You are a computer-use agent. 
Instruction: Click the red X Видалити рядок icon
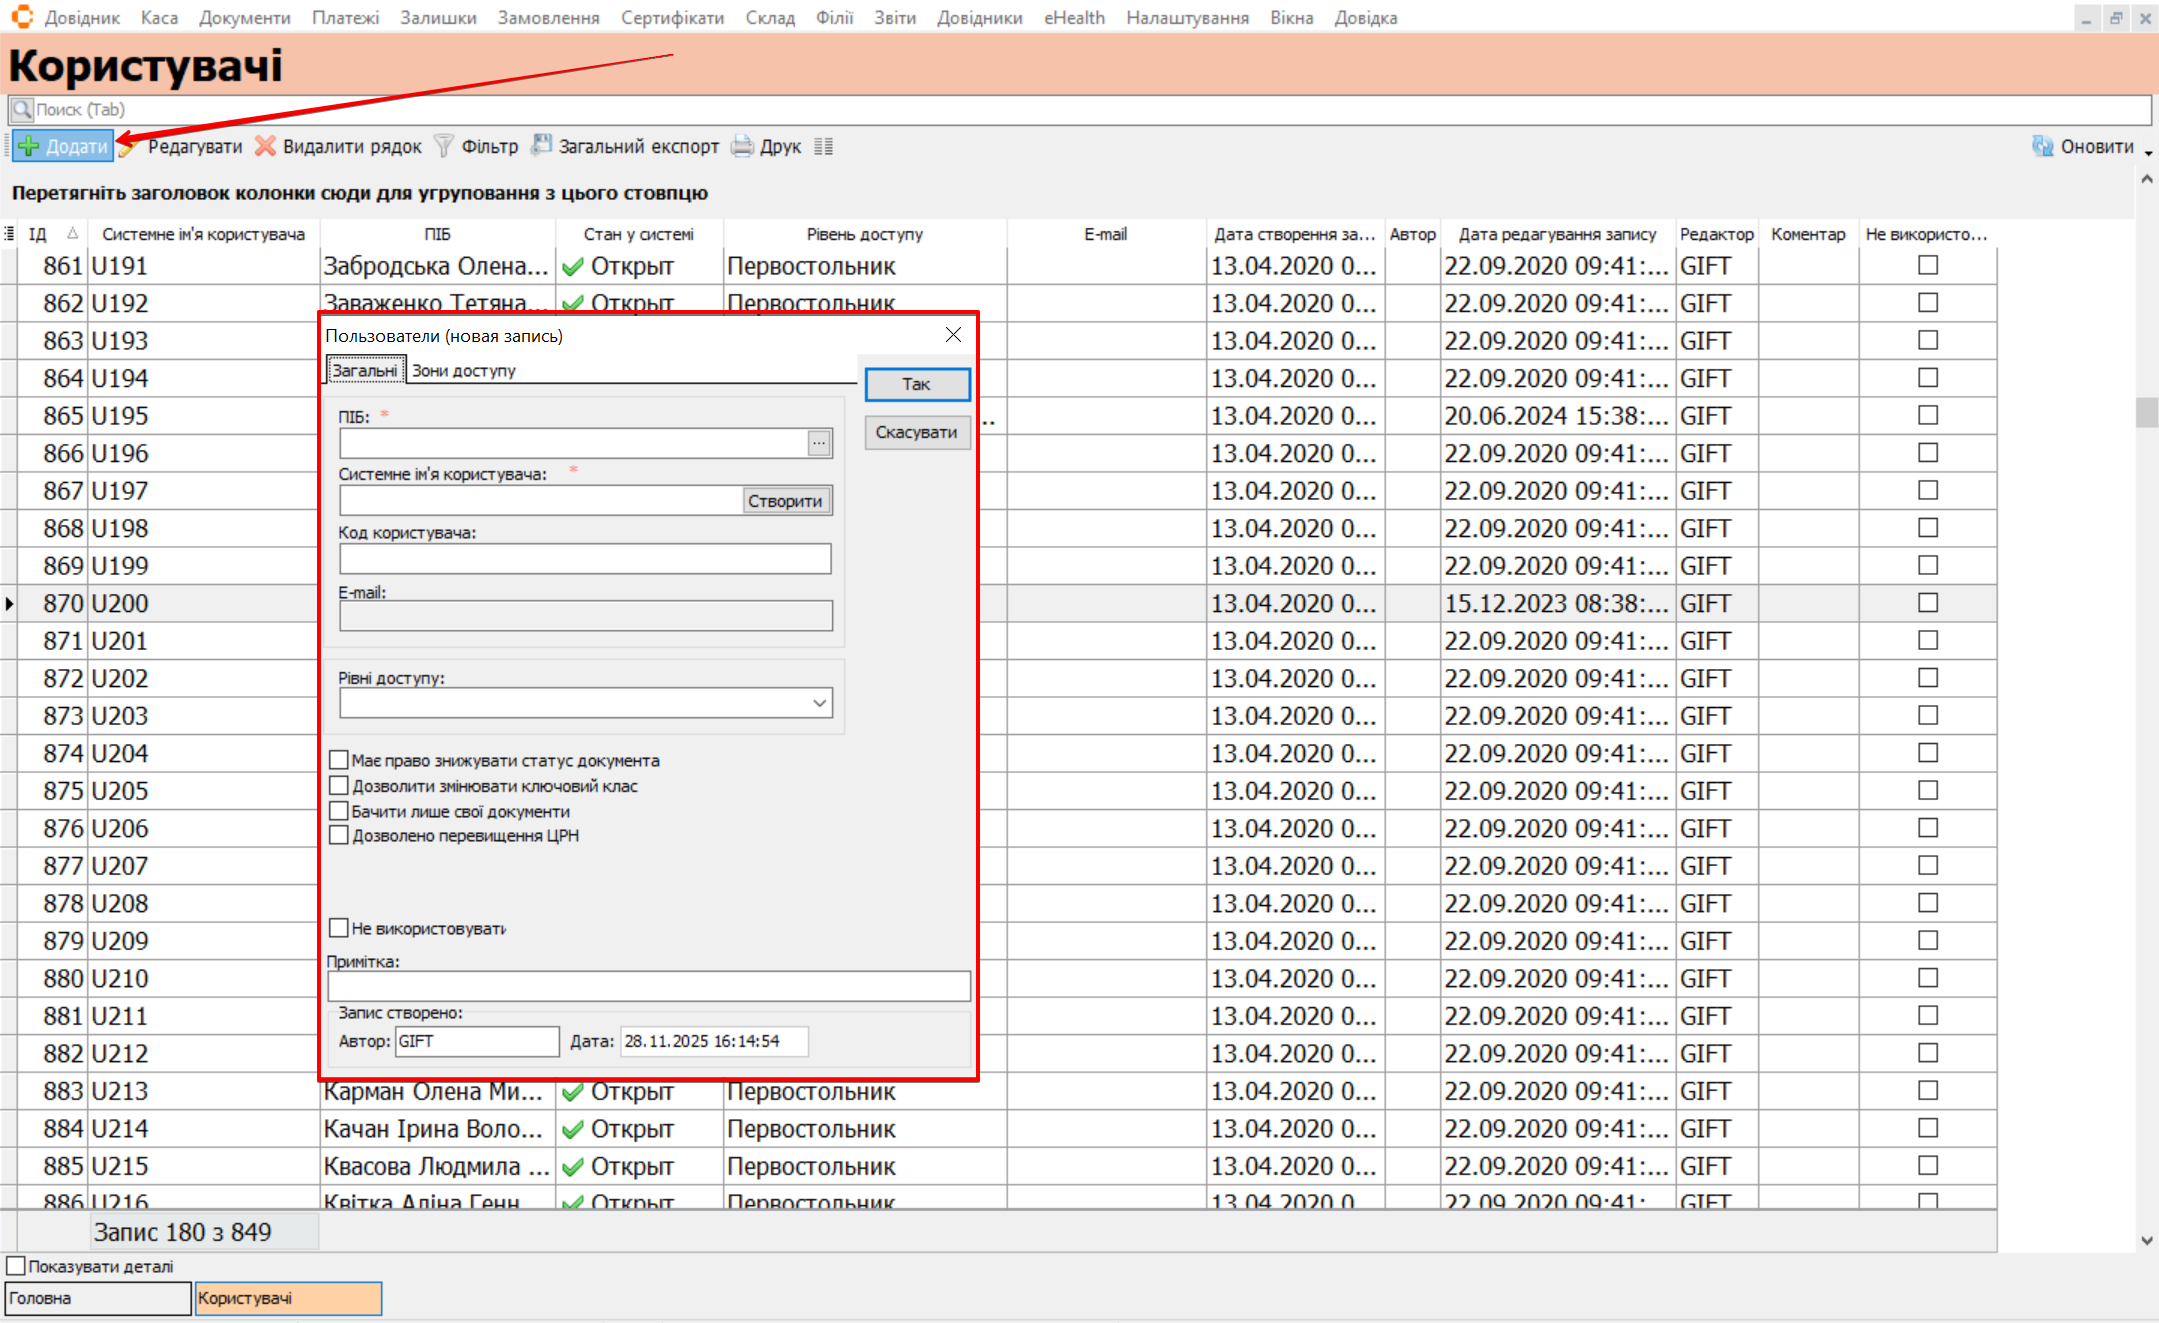265,146
